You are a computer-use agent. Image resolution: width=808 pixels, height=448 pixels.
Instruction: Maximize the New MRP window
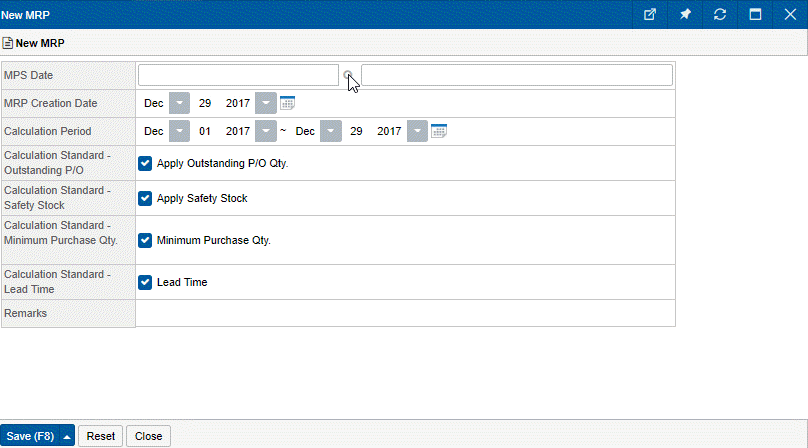[755, 14]
